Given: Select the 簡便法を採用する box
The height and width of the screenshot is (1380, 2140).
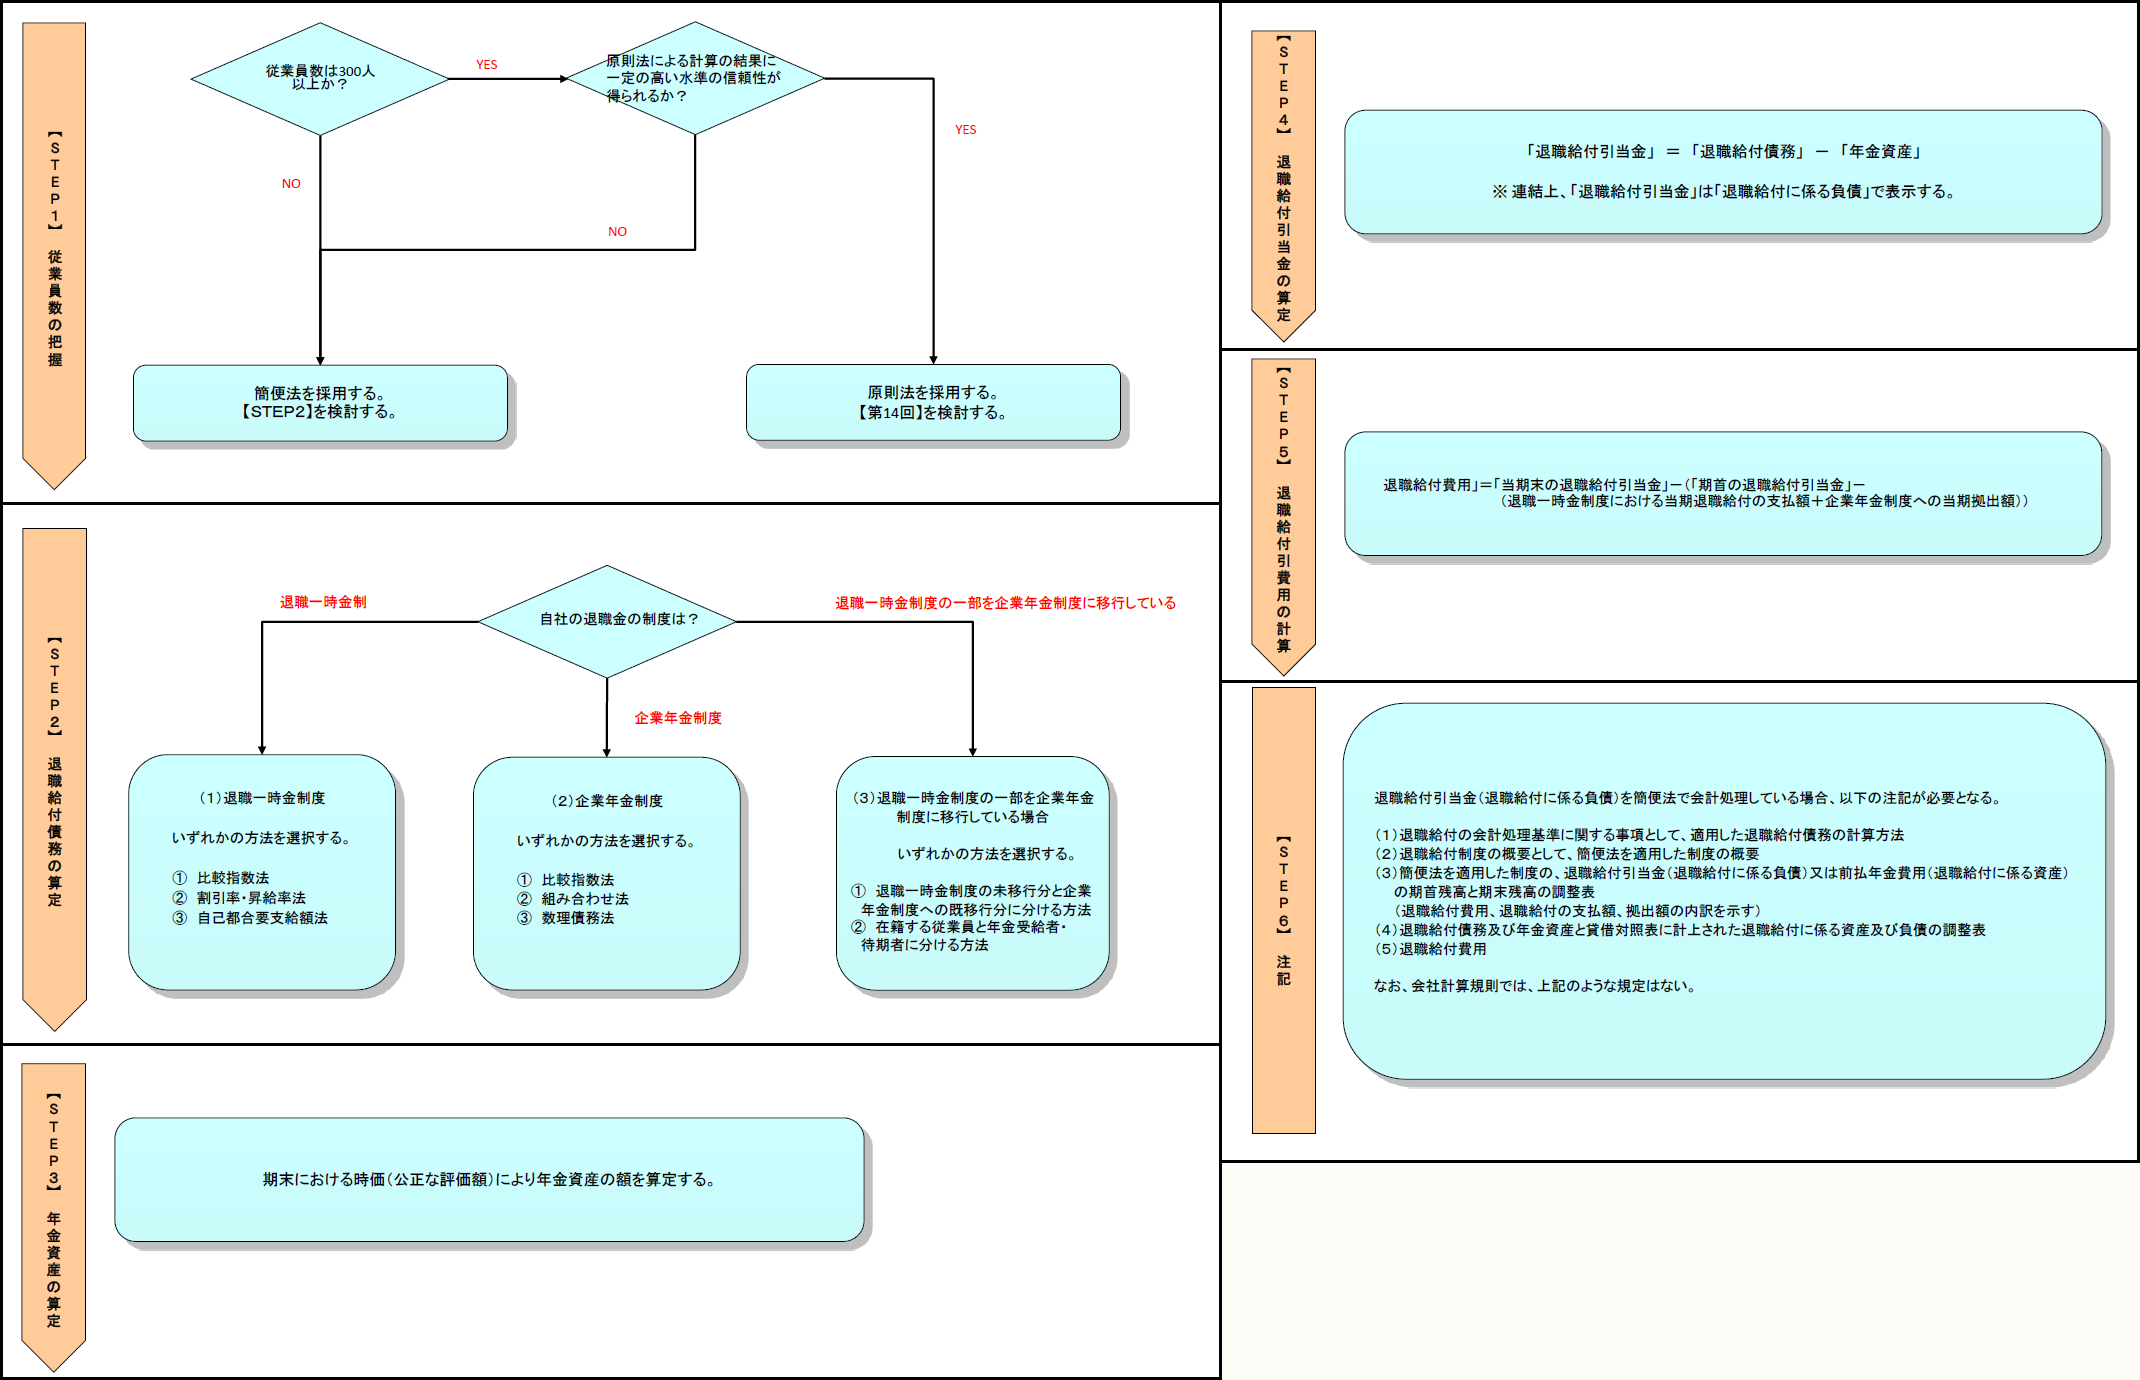Looking at the screenshot, I should pos(320,403).
